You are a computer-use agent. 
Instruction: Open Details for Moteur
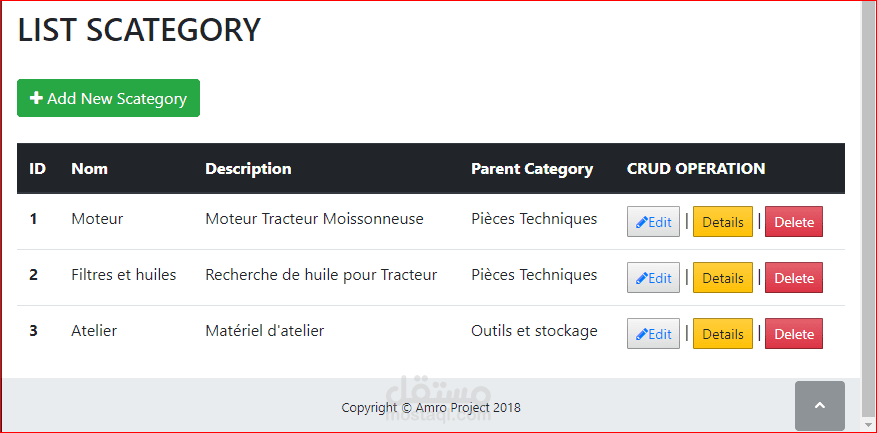[x=722, y=222]
